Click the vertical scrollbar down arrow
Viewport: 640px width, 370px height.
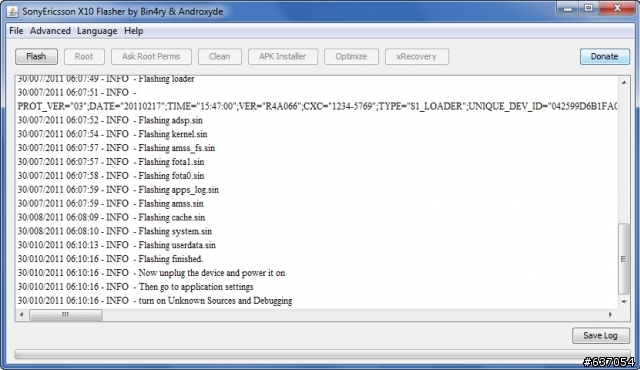point(624,302)
